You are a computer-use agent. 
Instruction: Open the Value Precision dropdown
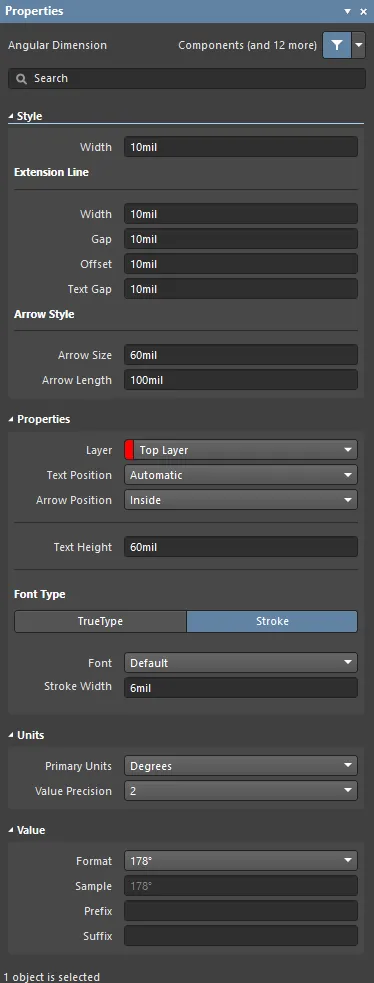tap(241, 791)
